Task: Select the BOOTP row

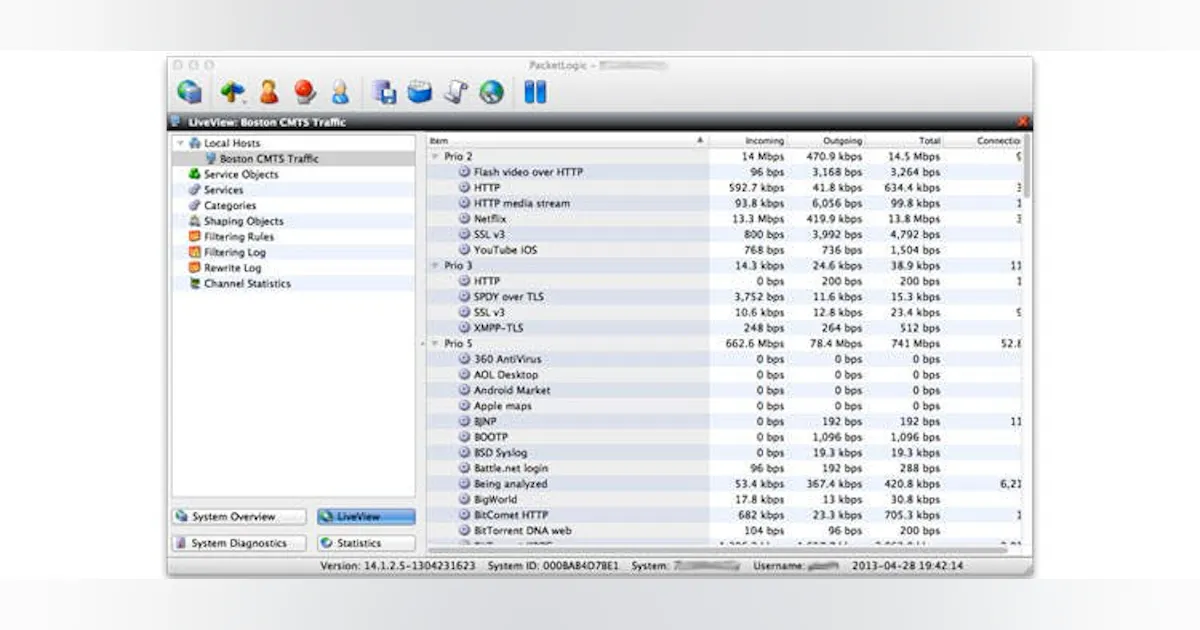Action: click(725, 437)
